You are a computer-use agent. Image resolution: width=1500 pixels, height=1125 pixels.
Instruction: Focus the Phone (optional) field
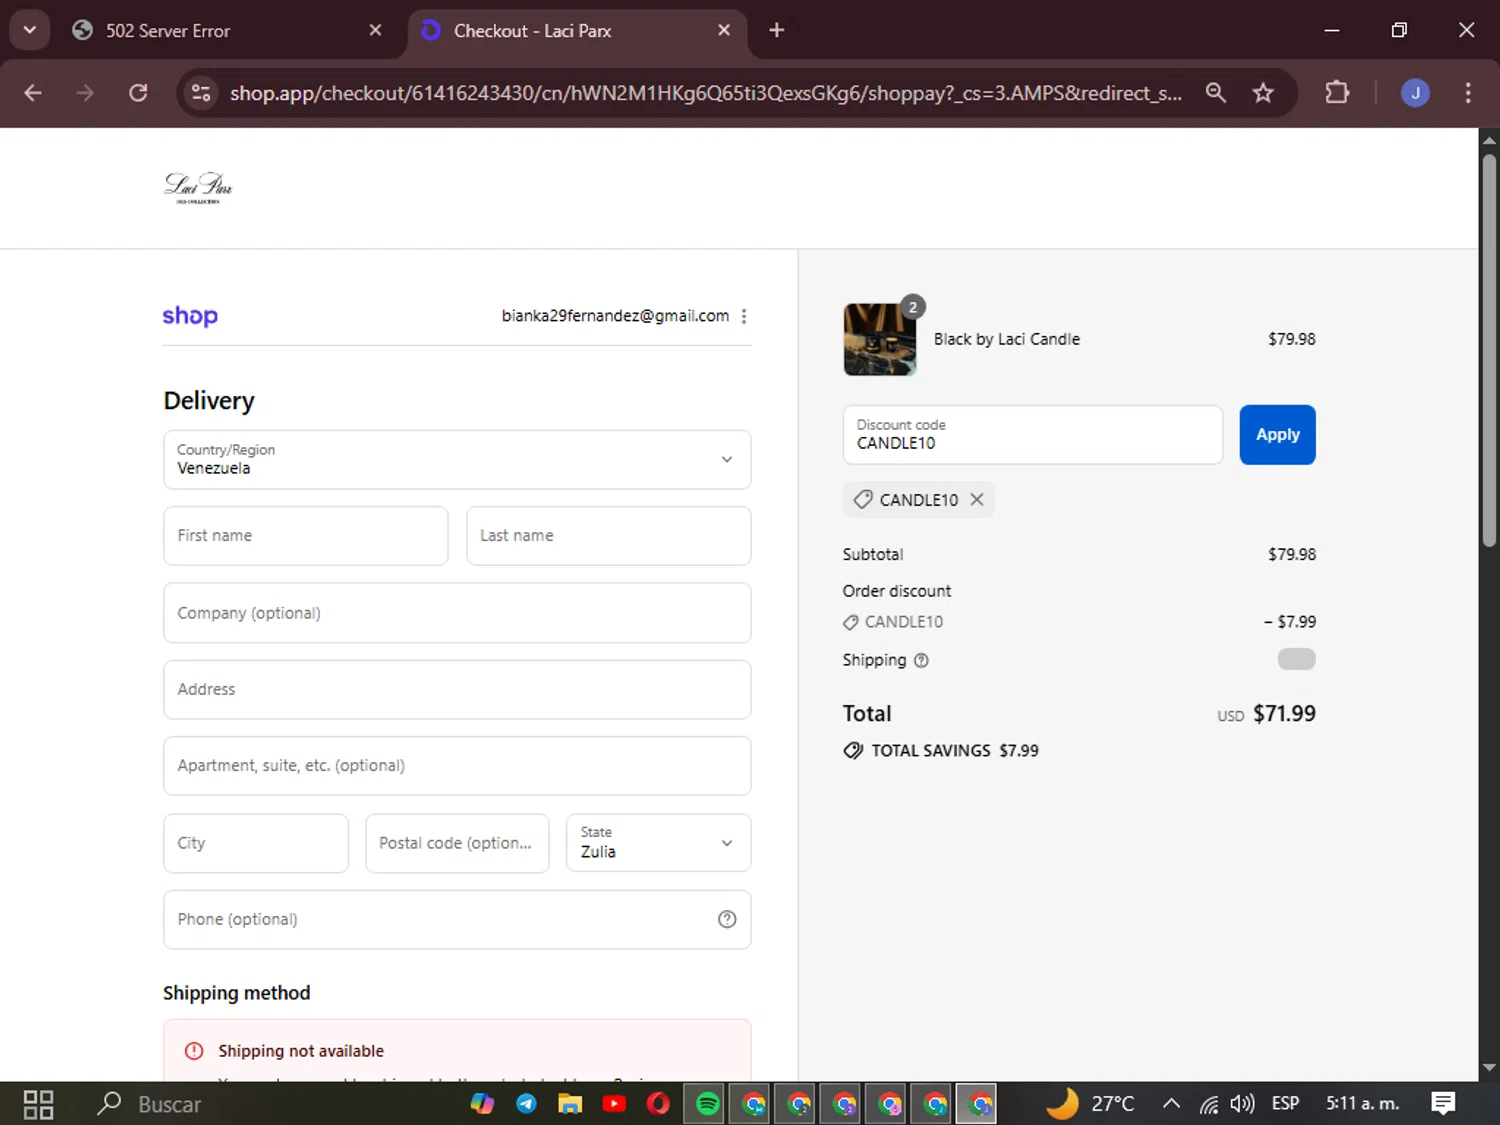click(x=457, y=920)
